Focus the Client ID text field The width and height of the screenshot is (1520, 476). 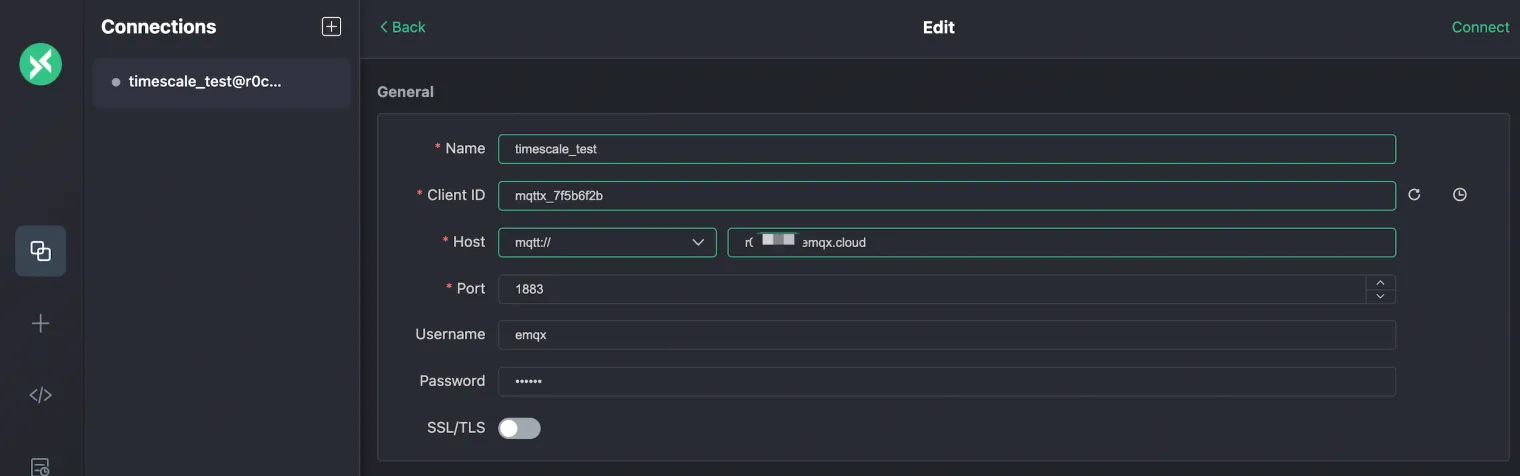[x=946, y=196]
